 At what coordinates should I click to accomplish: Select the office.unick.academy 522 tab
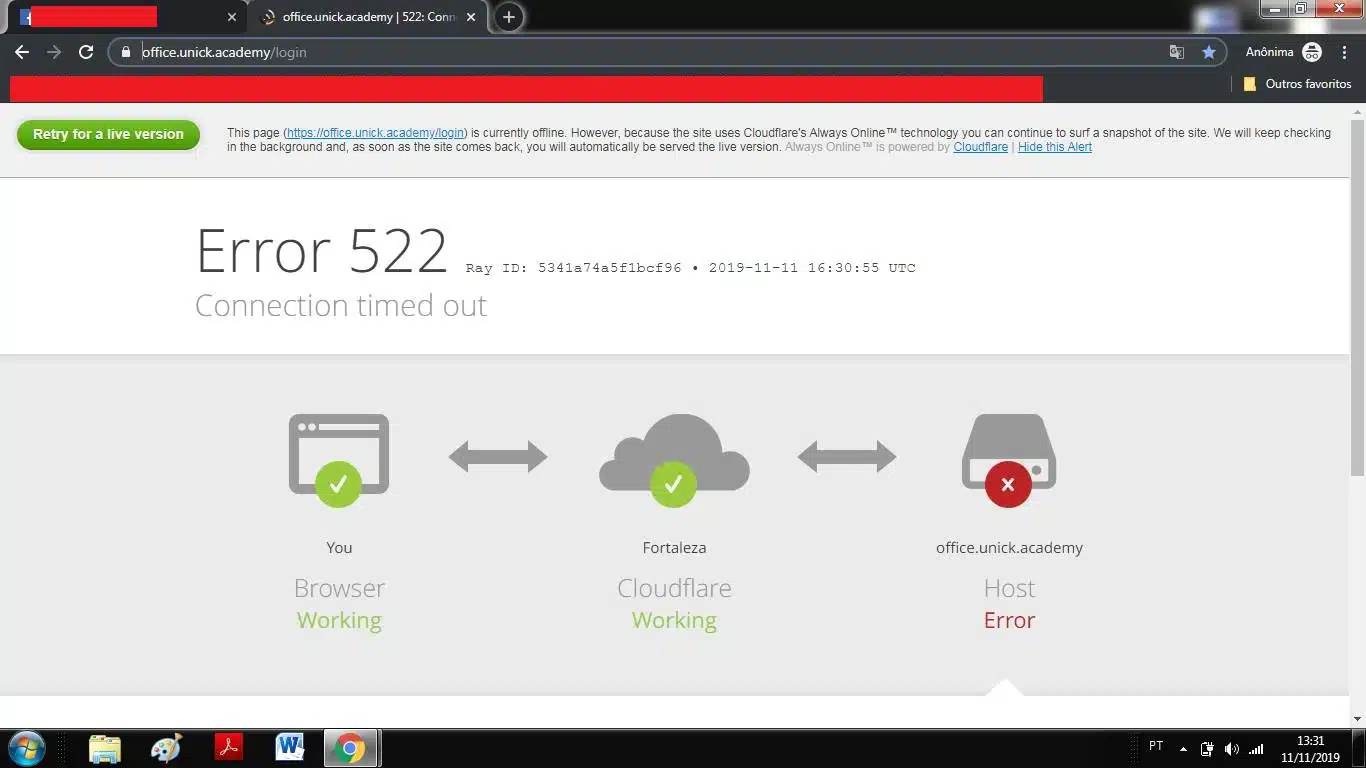point(368,17)
